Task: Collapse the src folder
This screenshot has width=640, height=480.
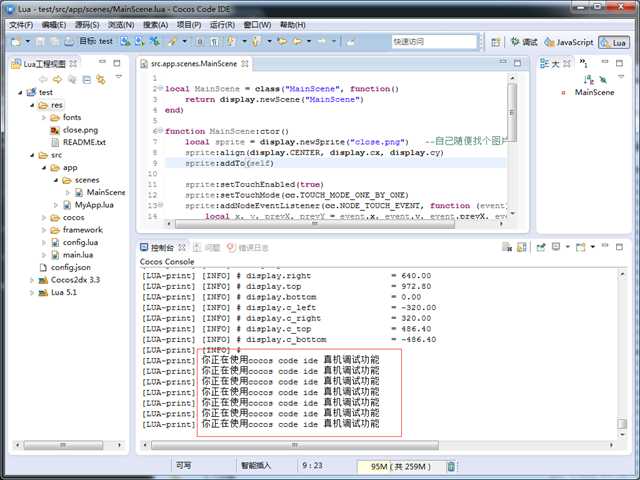Action: 32,155
